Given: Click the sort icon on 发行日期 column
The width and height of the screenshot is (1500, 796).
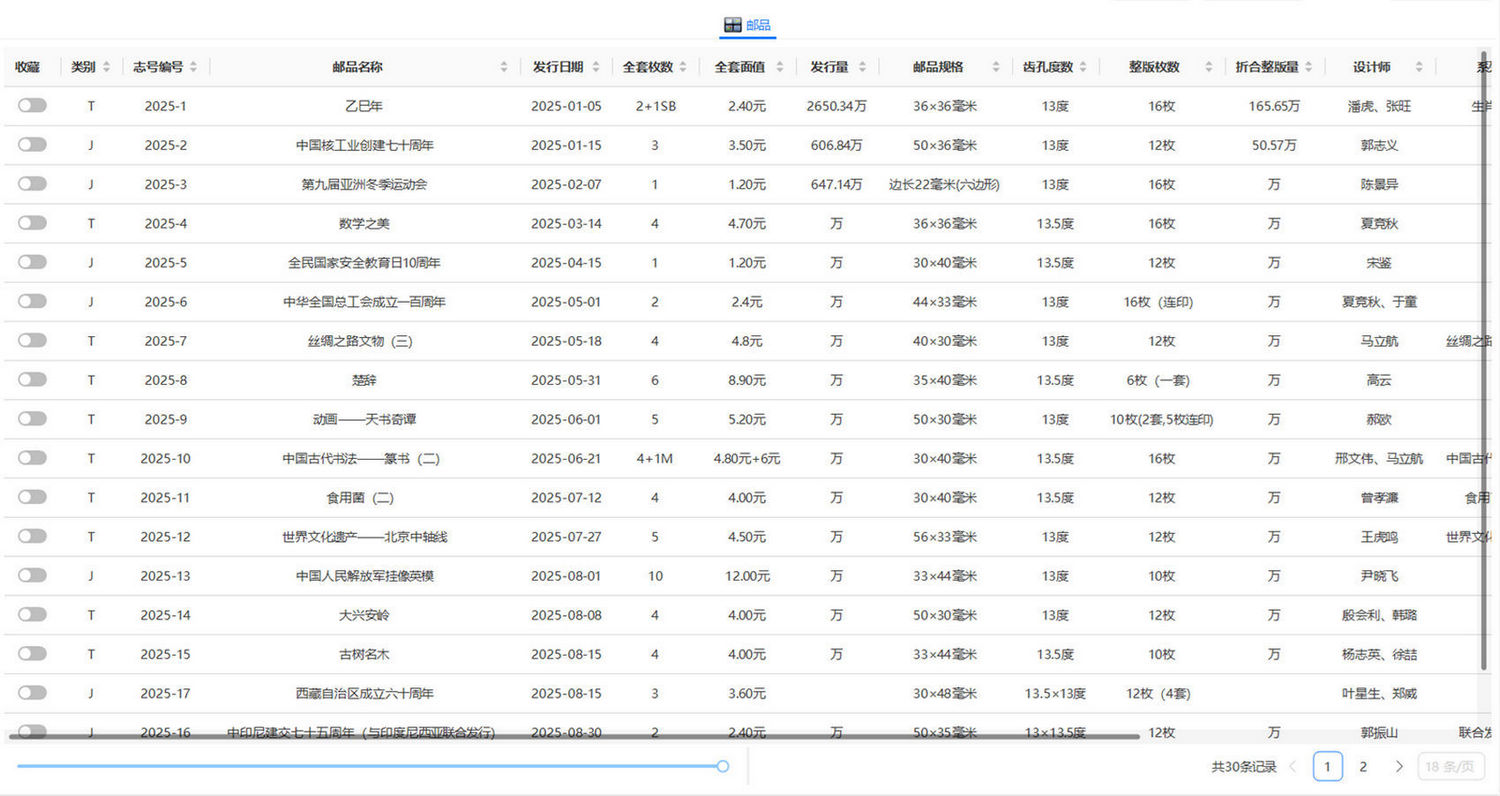Looking at the screenshot, I should click(598, 67).
